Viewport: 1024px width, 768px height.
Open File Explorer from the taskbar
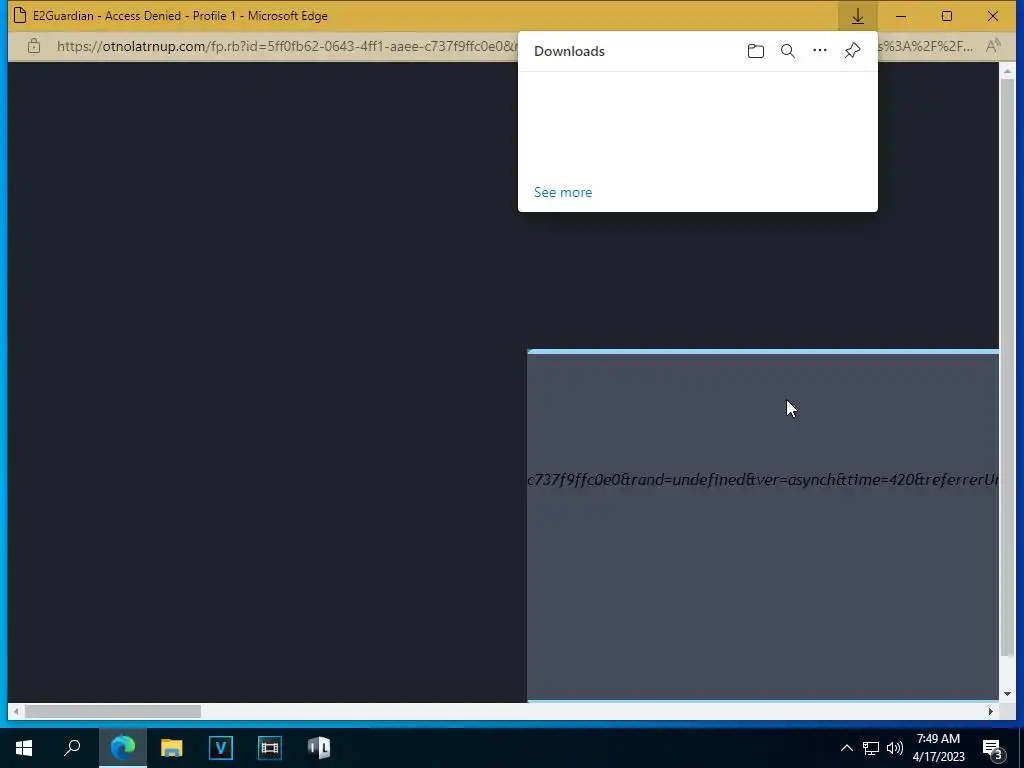tap(172, 747)
